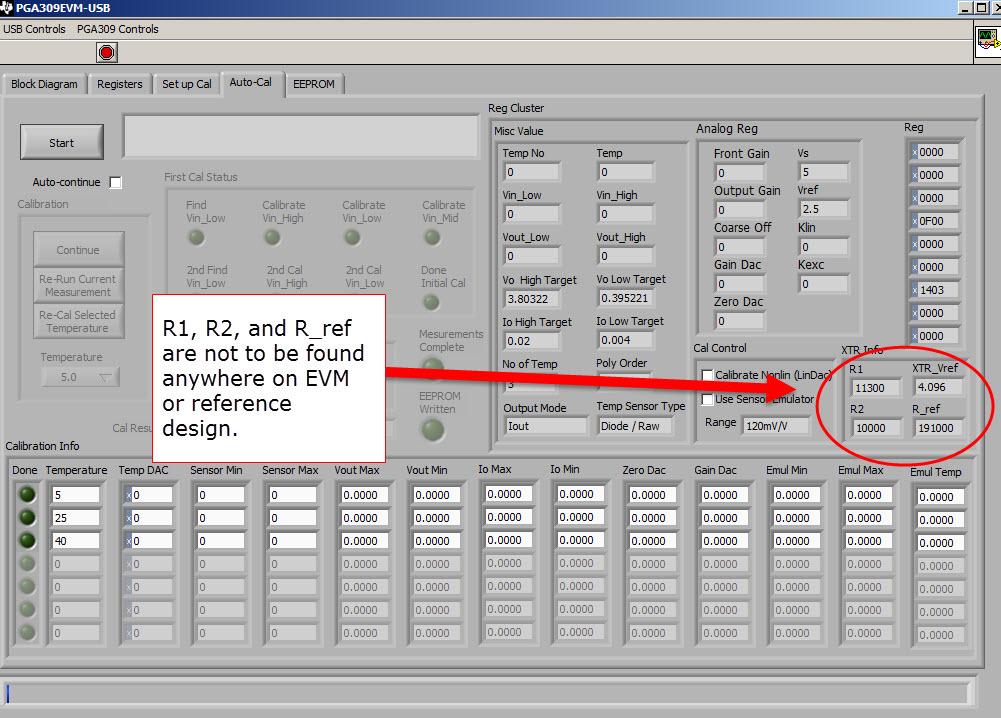Open the Output Mode Iout selector
Screen dimensions: 1001x718
coord(546,426)
